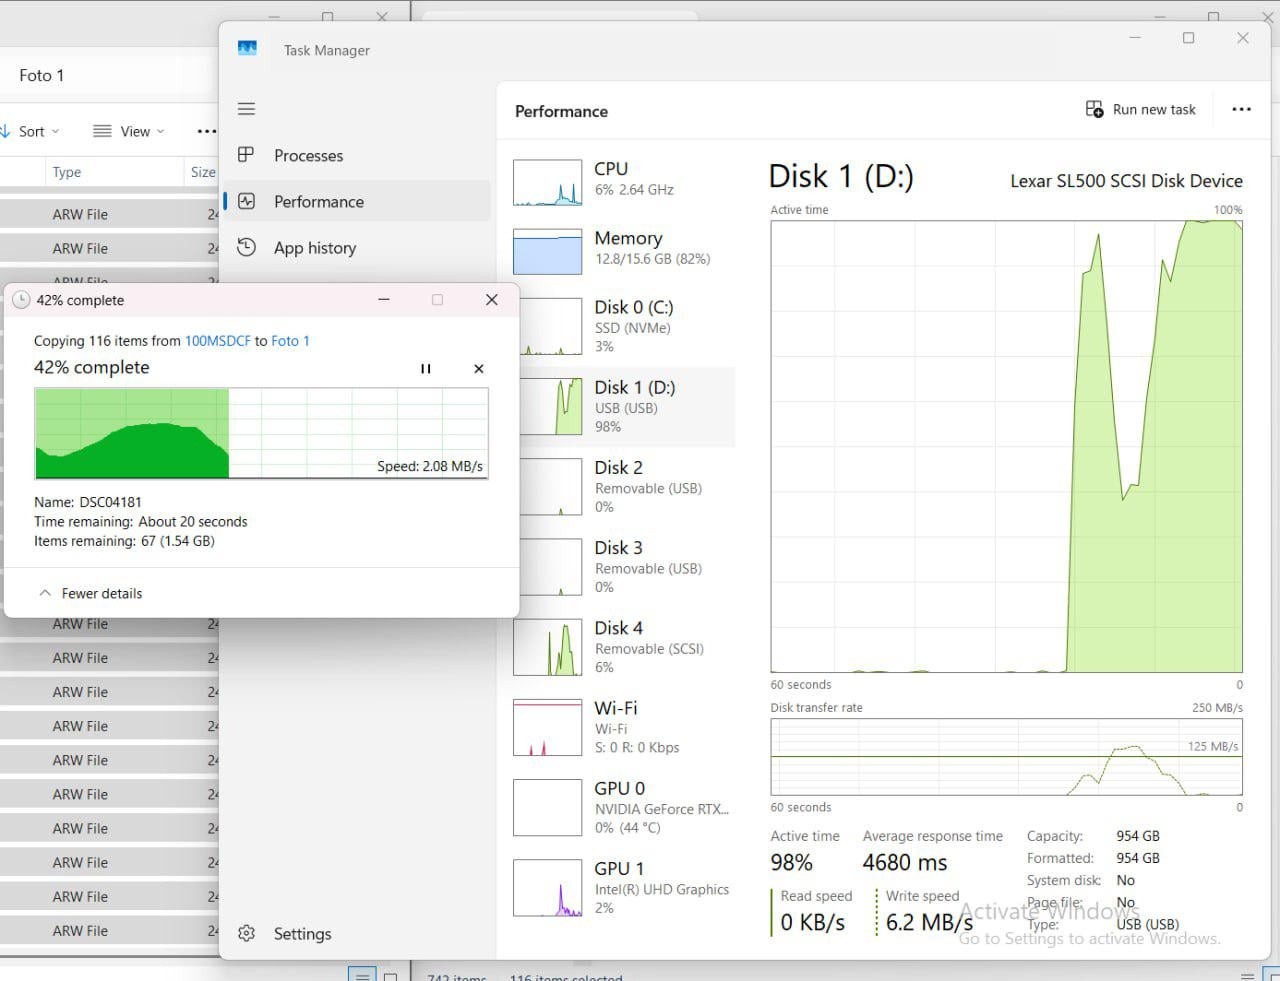Pause the file copy operation

point(426,369)
